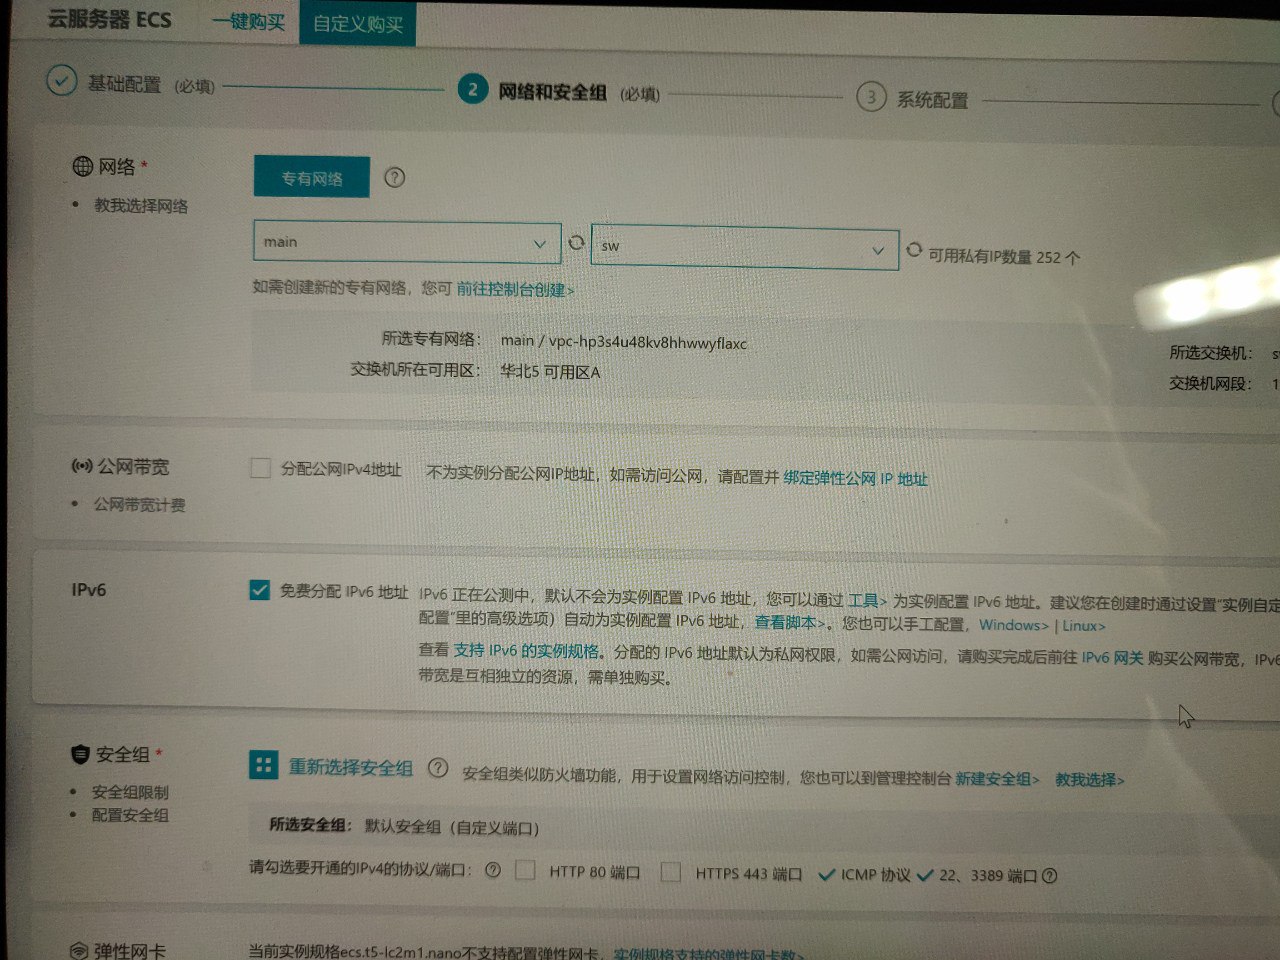Click the grid icon for 重新选择安全组
This screenshot has width=1280, height=960.
(x=263, y=766)
